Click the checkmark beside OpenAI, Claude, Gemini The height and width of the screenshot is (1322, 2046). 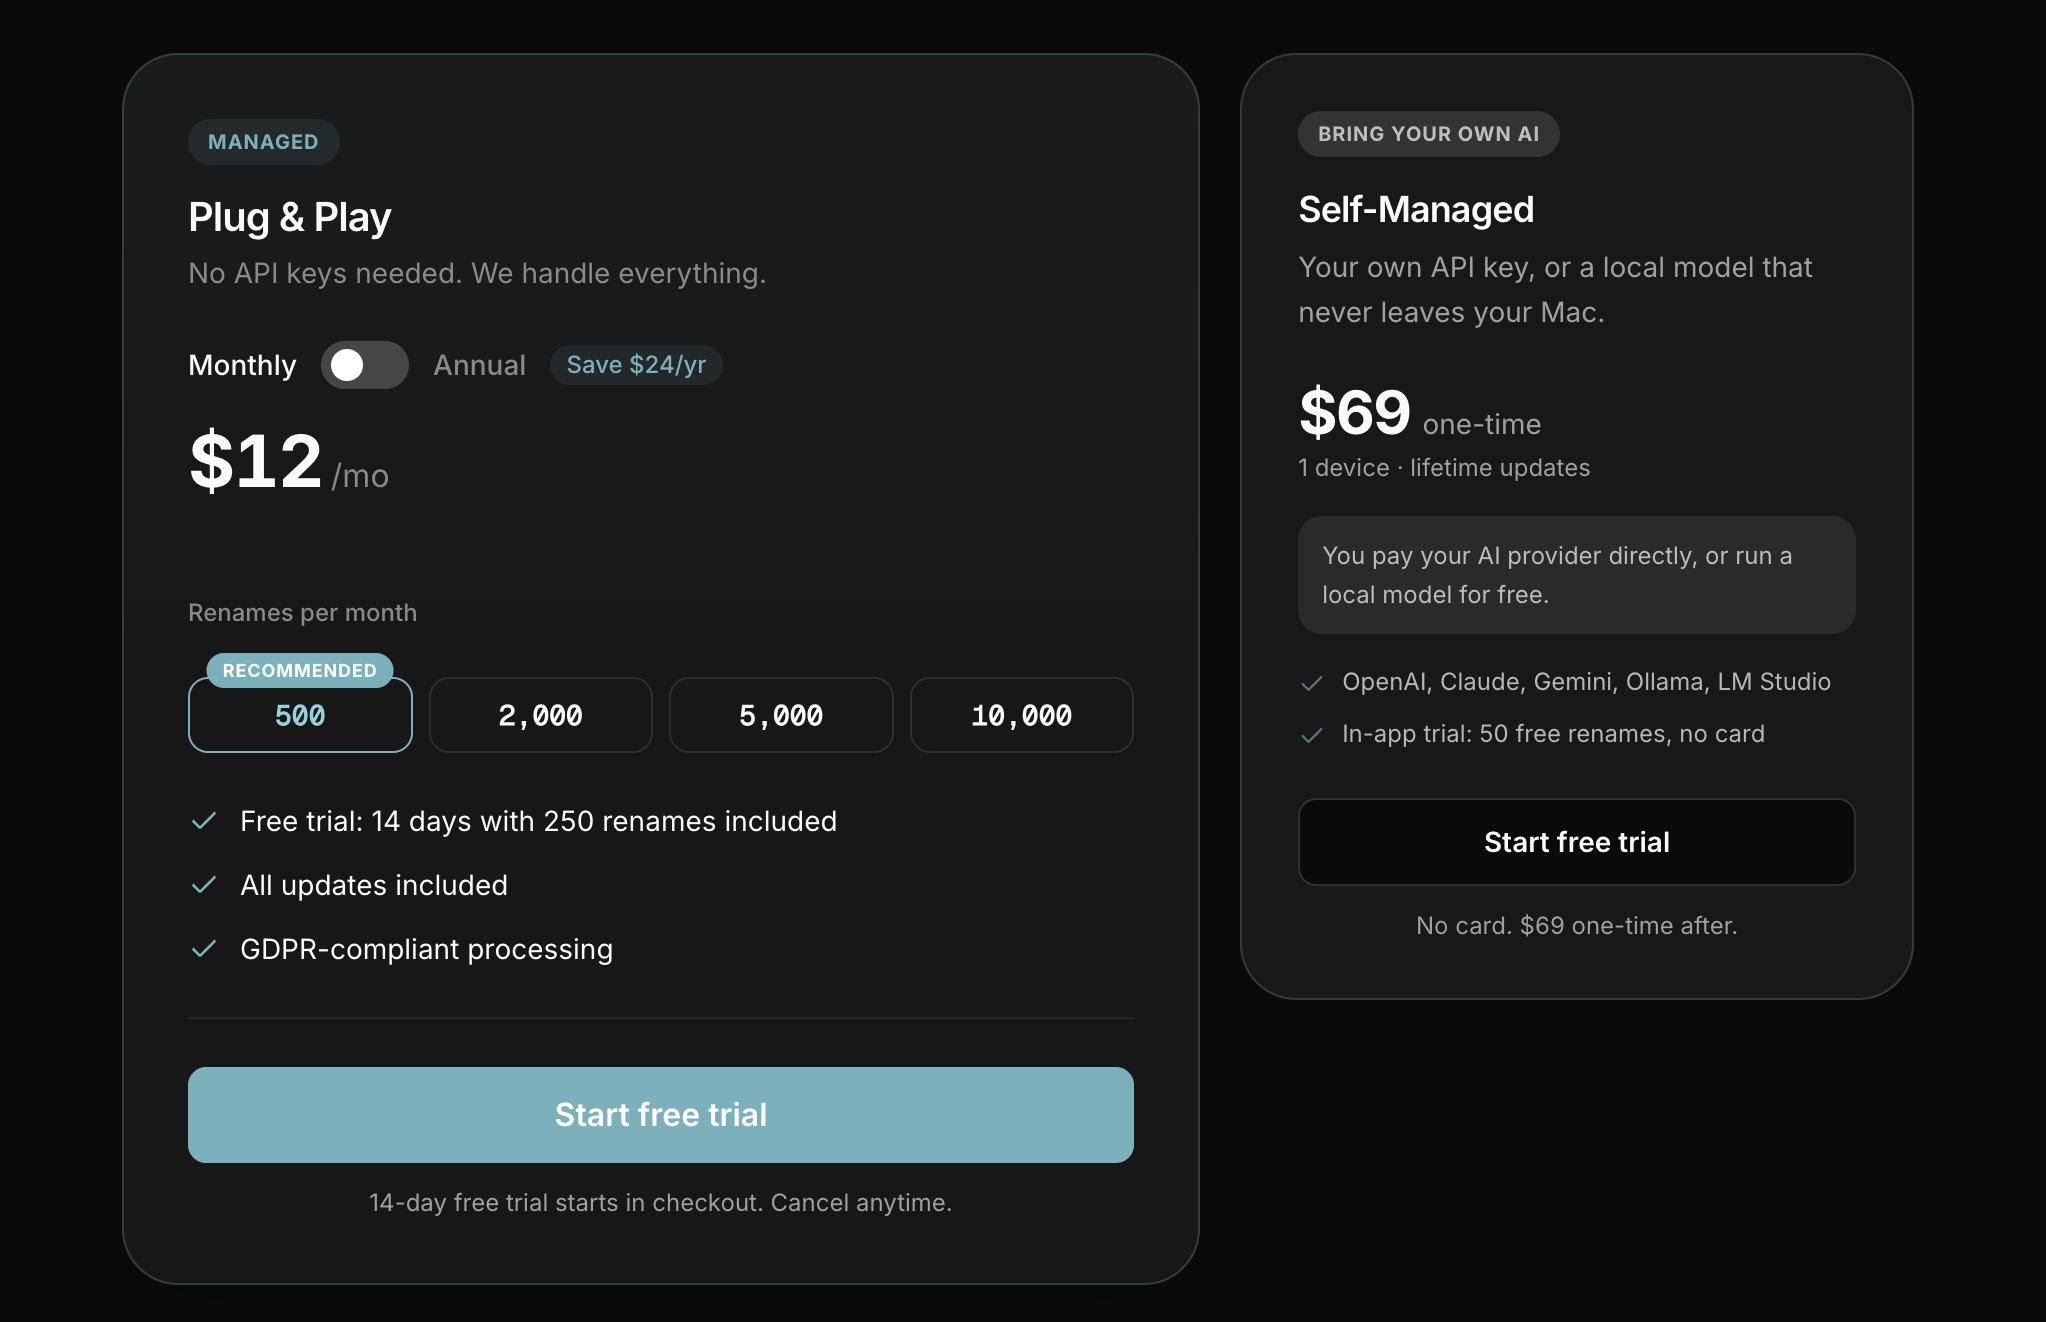coord(1312,683)
